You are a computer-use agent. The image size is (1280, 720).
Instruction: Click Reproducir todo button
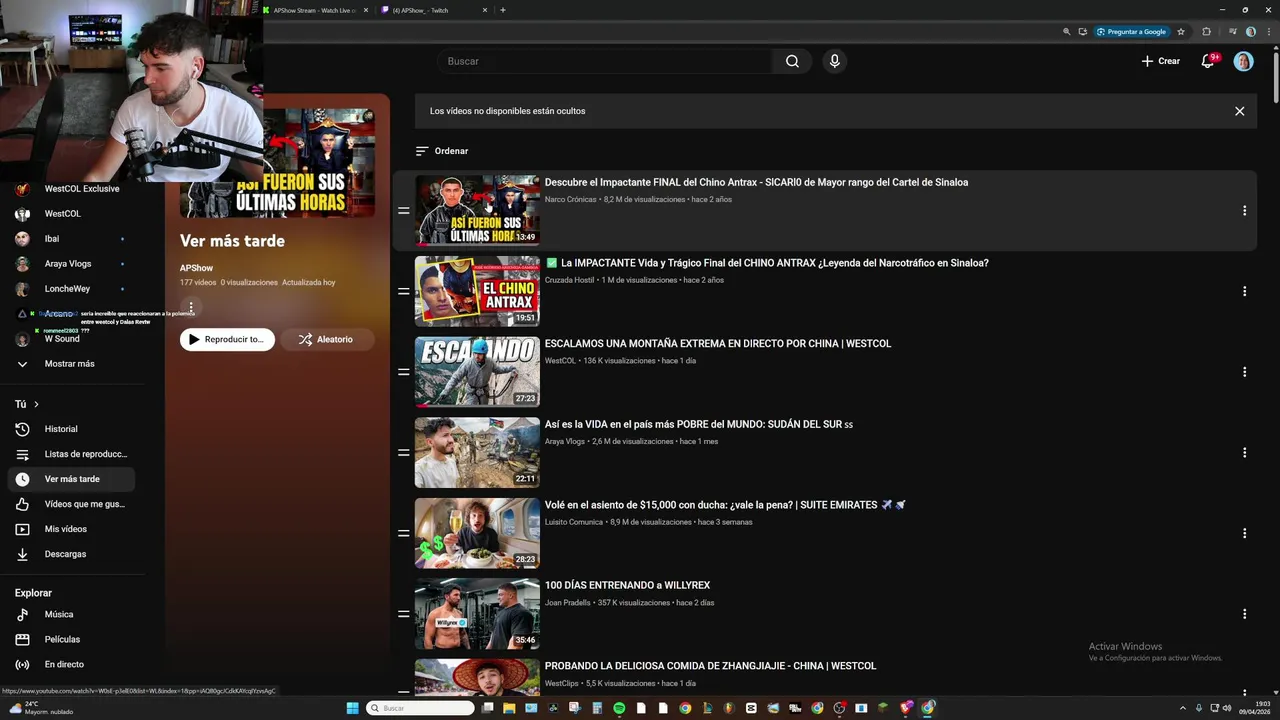point(227,339)
